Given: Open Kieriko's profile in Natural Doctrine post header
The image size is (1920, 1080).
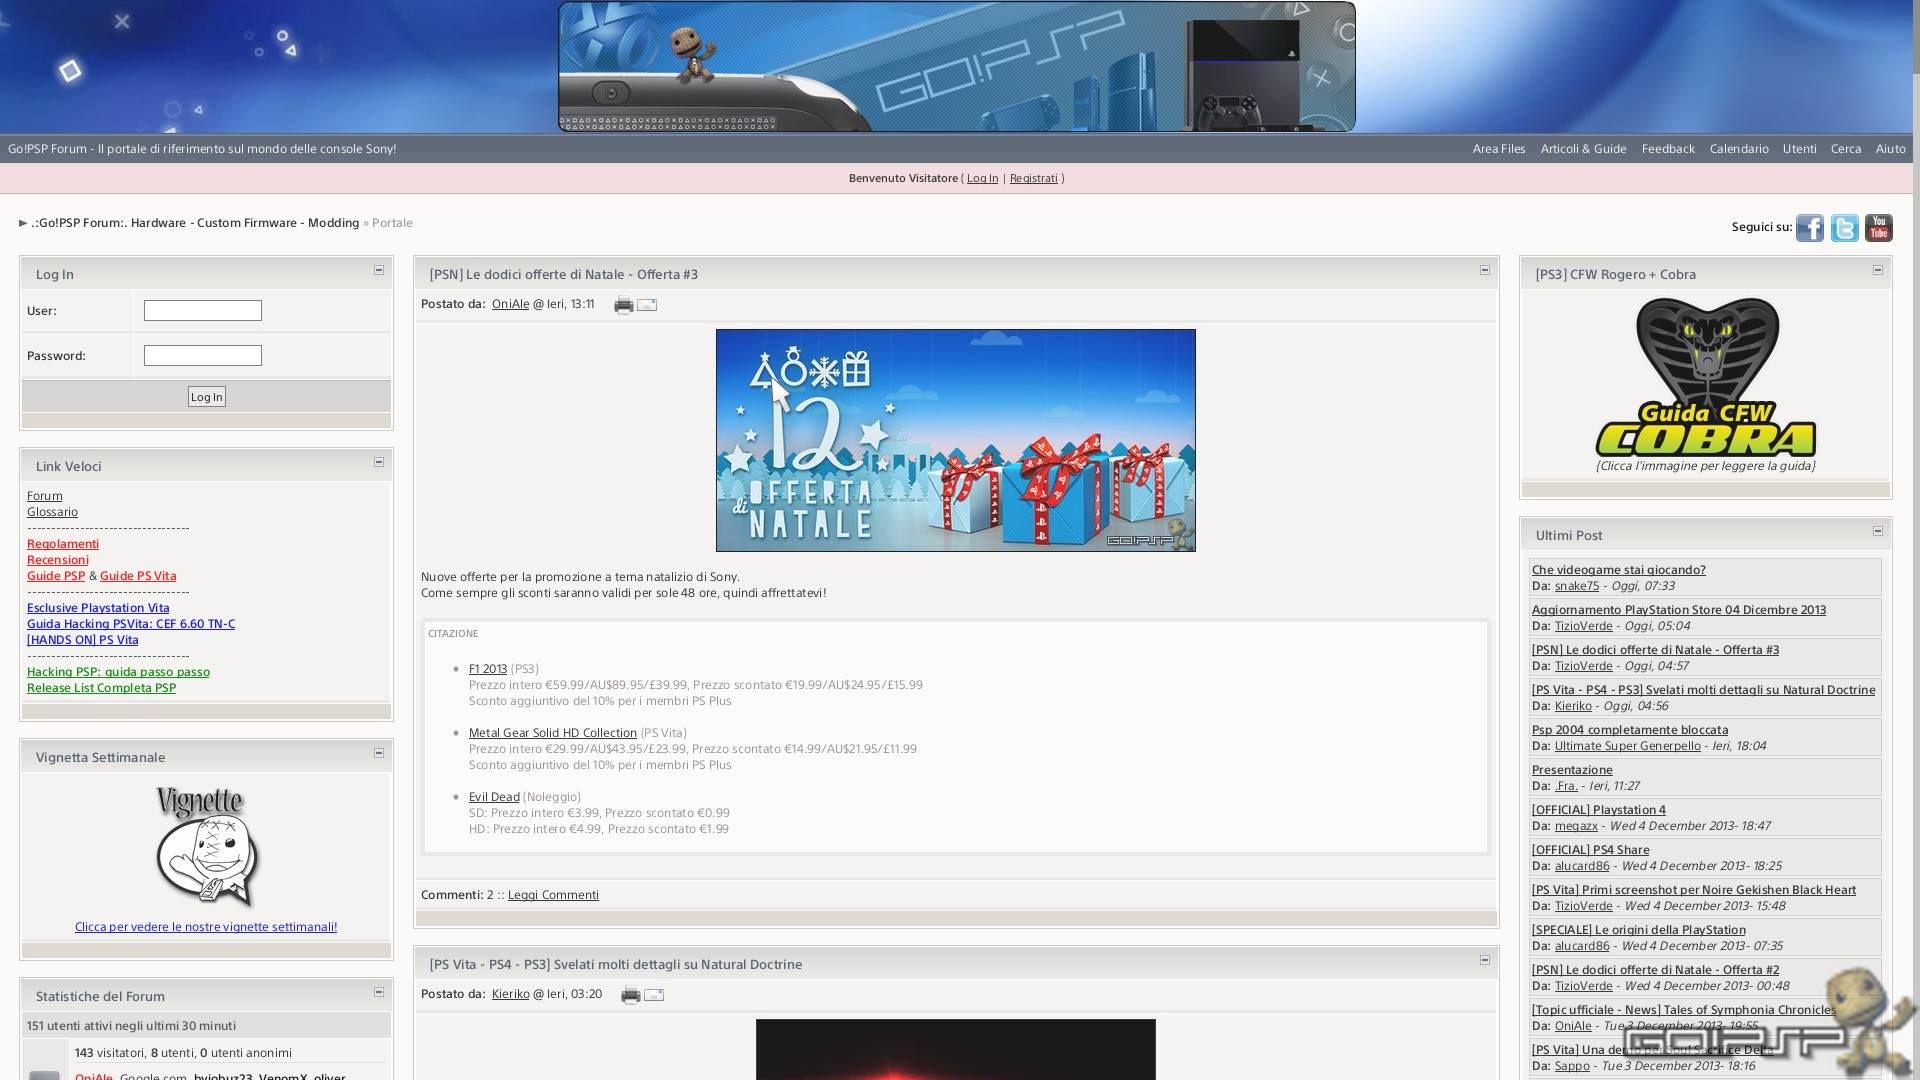Looking at the screenshot, I should point(510,994).
